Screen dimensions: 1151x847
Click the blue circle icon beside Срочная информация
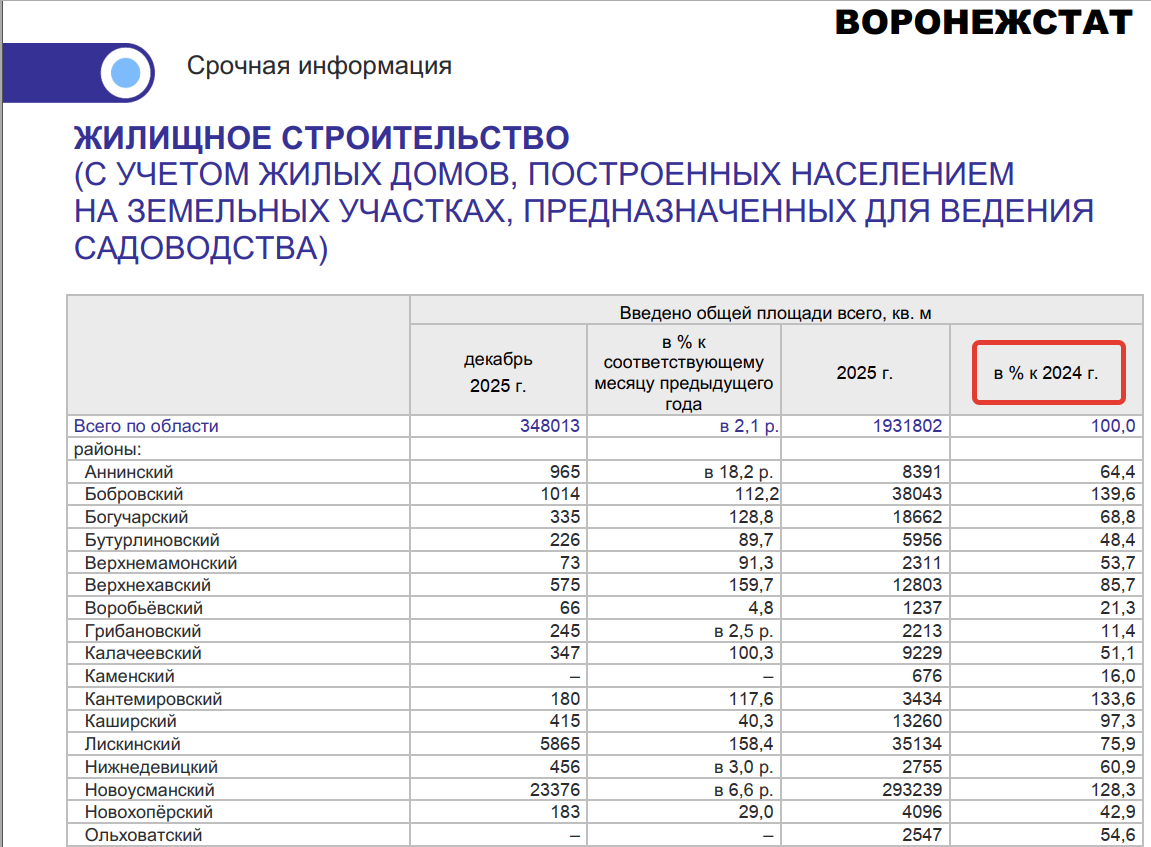125,73
